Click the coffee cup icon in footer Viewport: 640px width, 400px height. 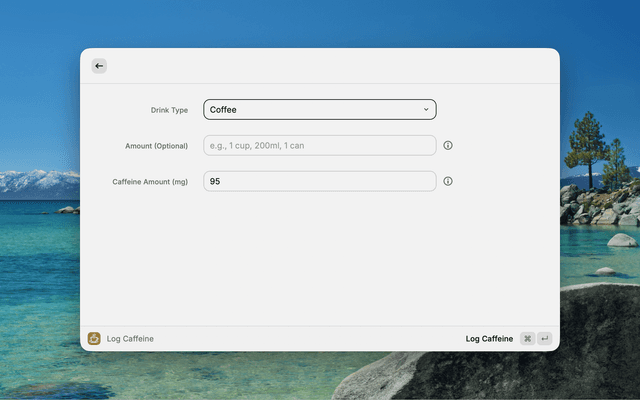click(x=94, y=339)
